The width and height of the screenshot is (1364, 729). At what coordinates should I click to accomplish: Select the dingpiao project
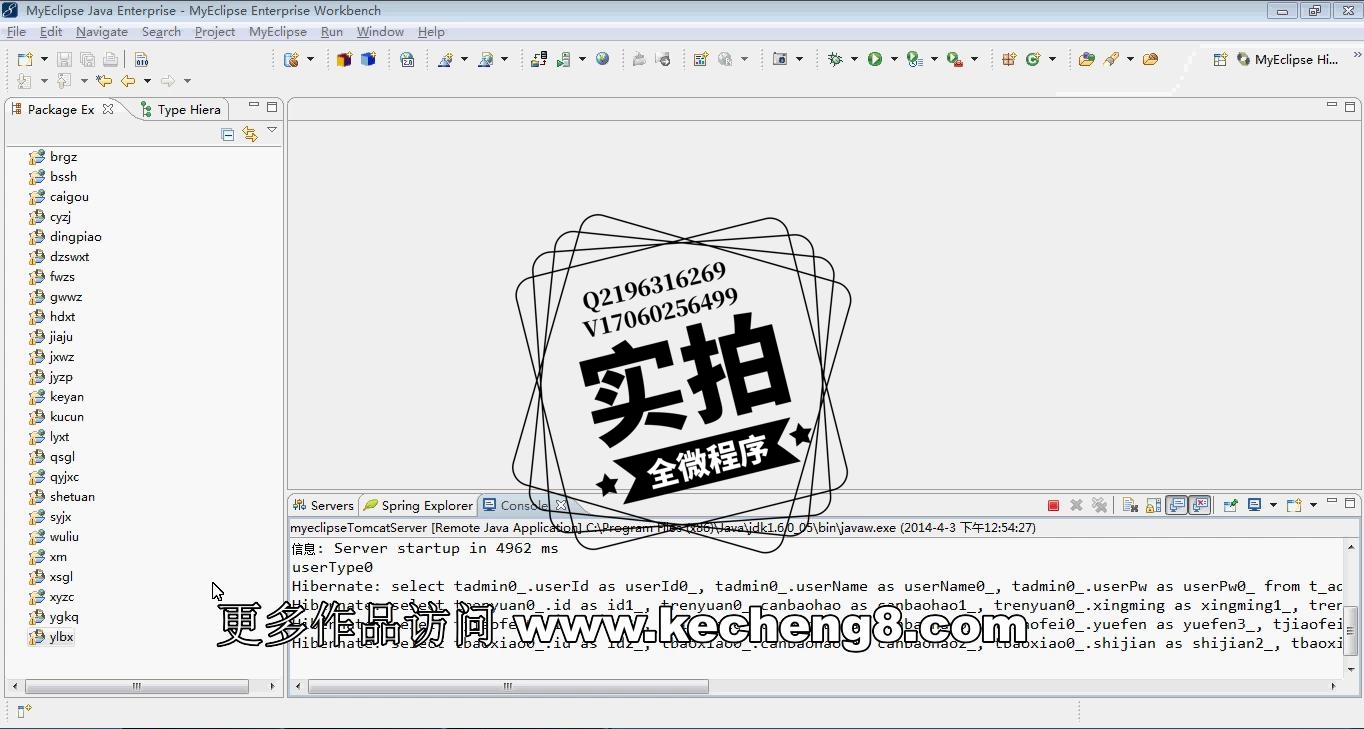(66, 237)
